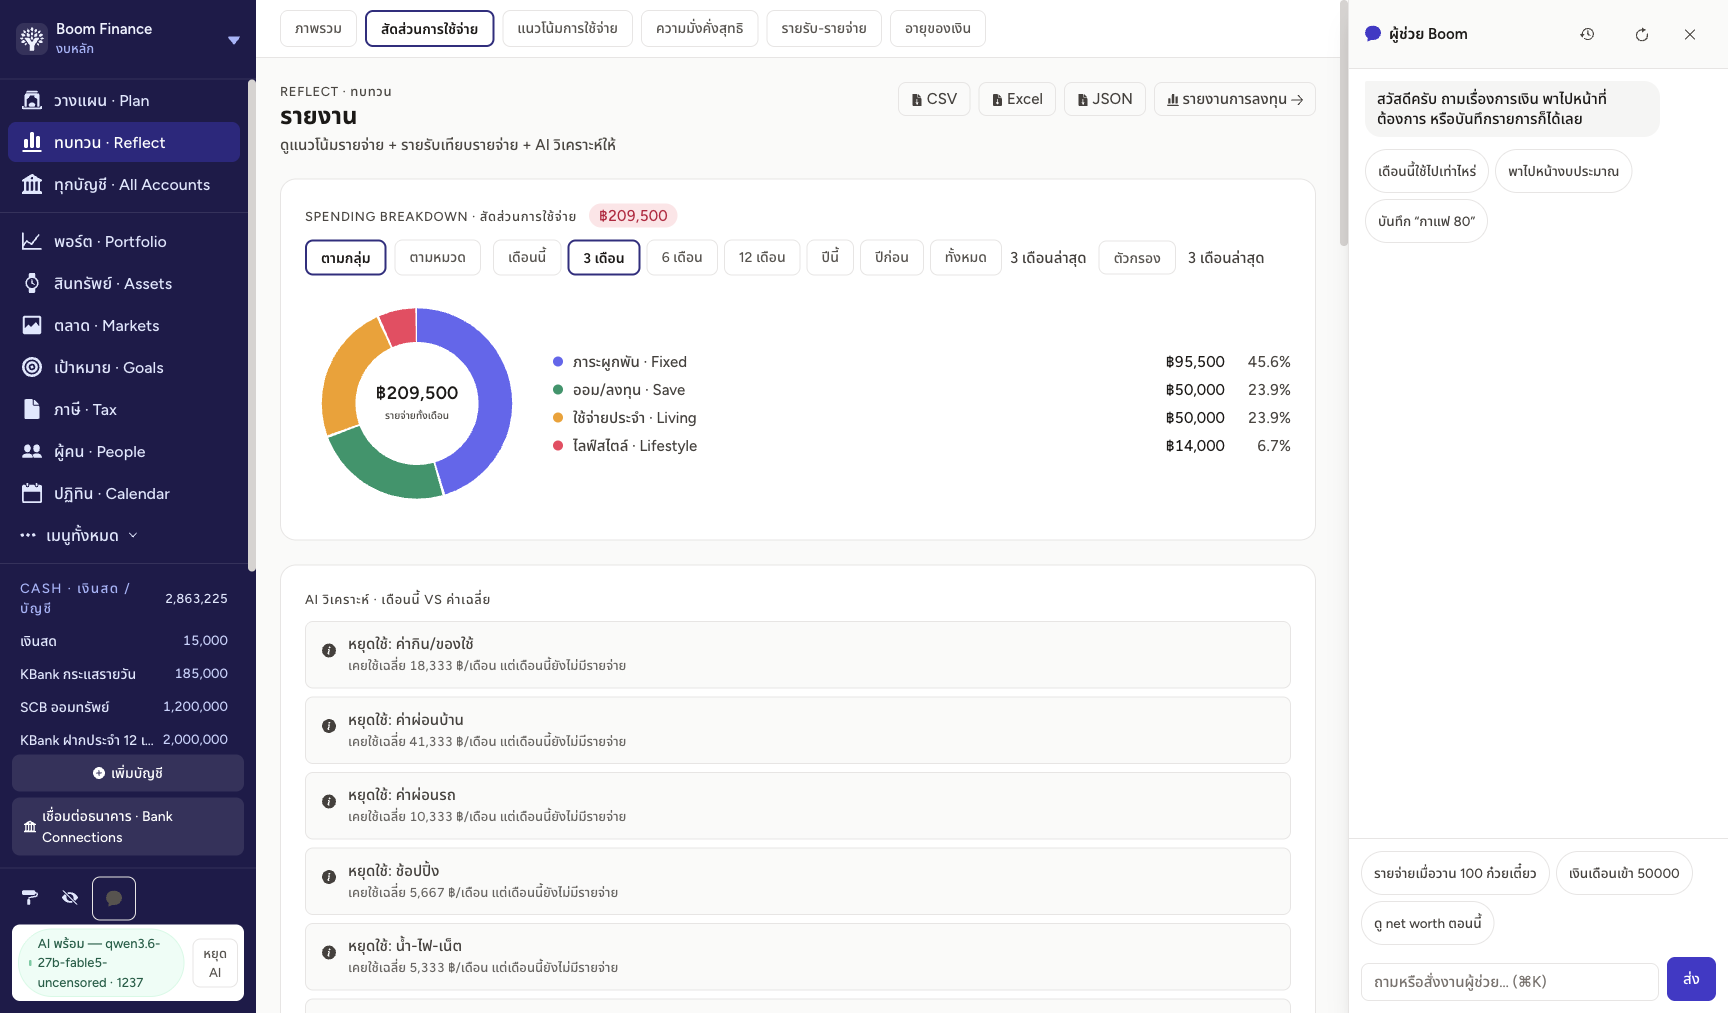Viewport: 1728px width, 1013px height.
Task: Click the SCB ออมทรัพย์ account row
Action: (x=124, y=707)
